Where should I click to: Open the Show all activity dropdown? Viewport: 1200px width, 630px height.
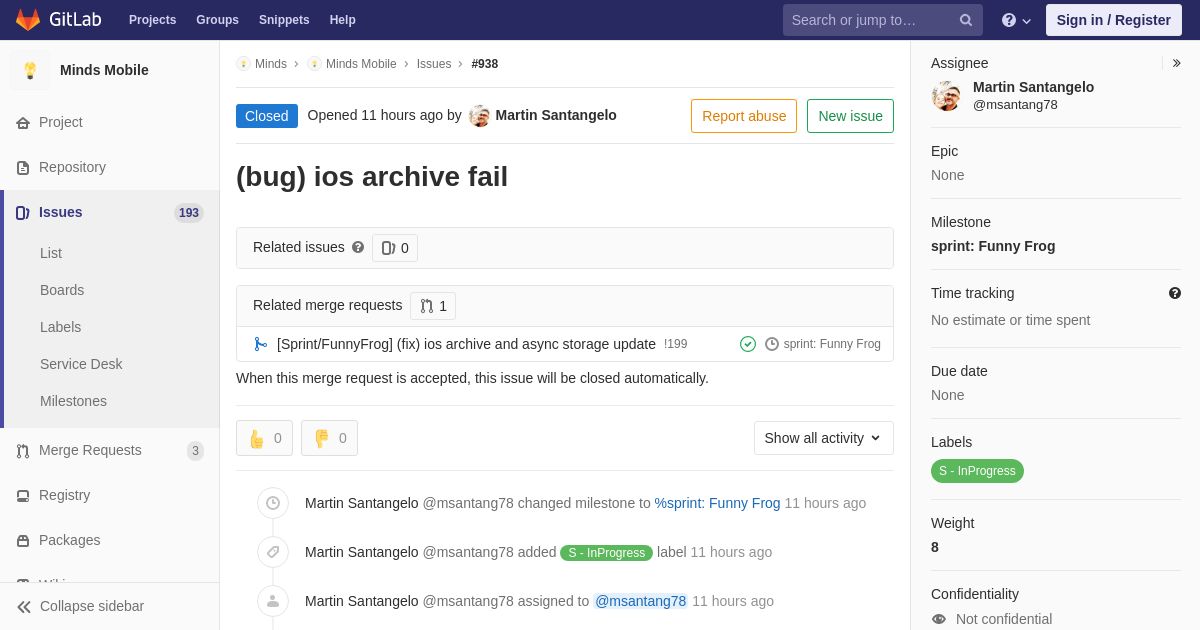(x=824, y=438)
